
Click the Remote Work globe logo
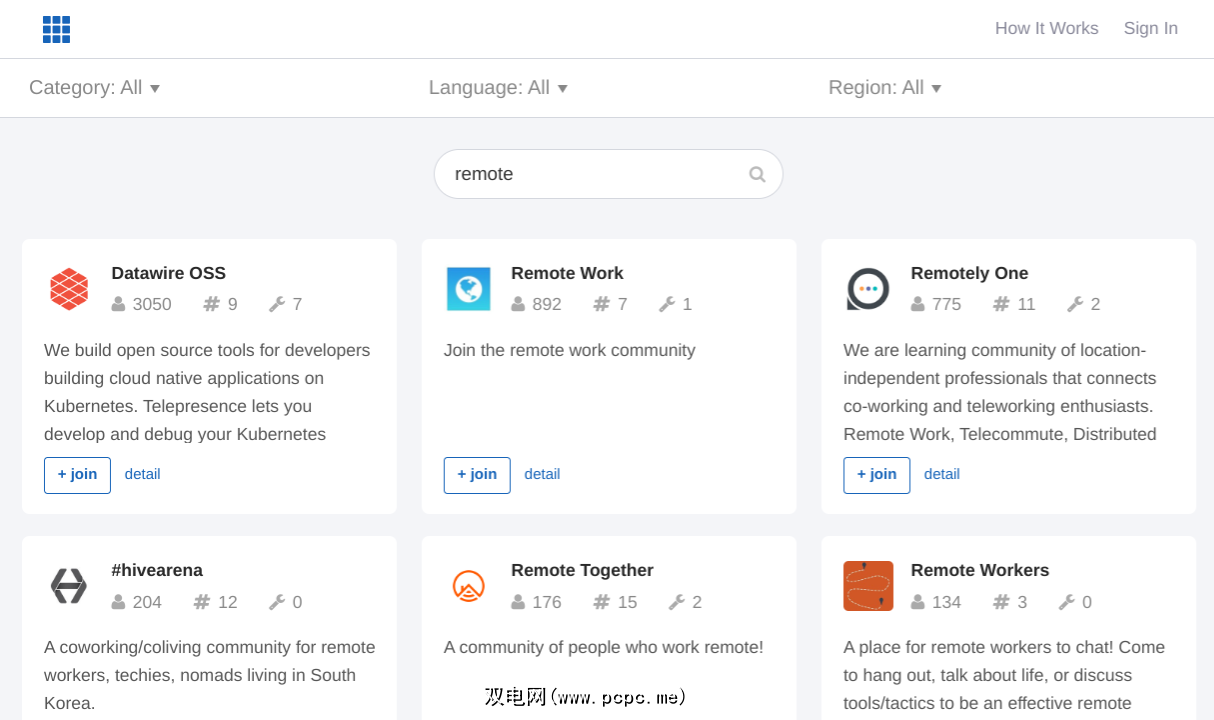pyautogui.click(x=468, y=289)
